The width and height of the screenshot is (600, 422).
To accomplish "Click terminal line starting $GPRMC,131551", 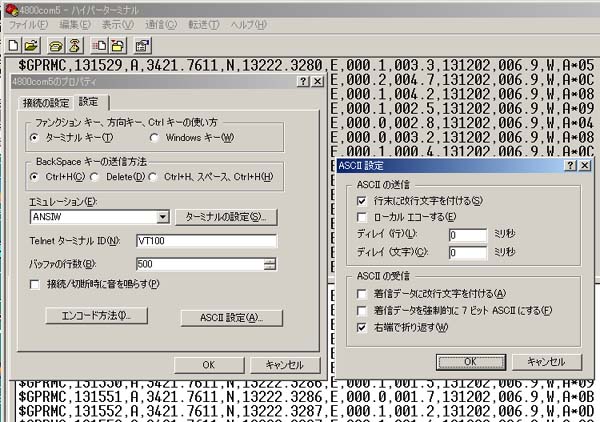I will tap(306, 397).
